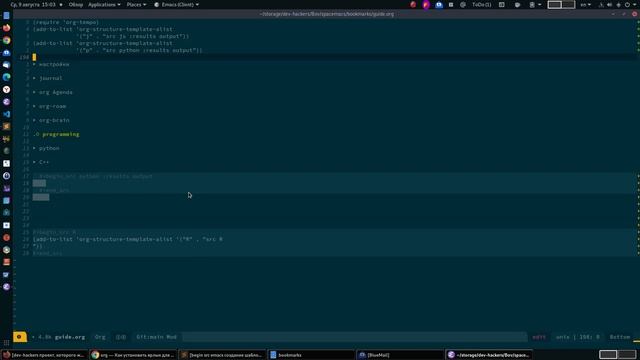Open the Places menu
This screenshot has height=360, width=640.
[x=136, y=4]
